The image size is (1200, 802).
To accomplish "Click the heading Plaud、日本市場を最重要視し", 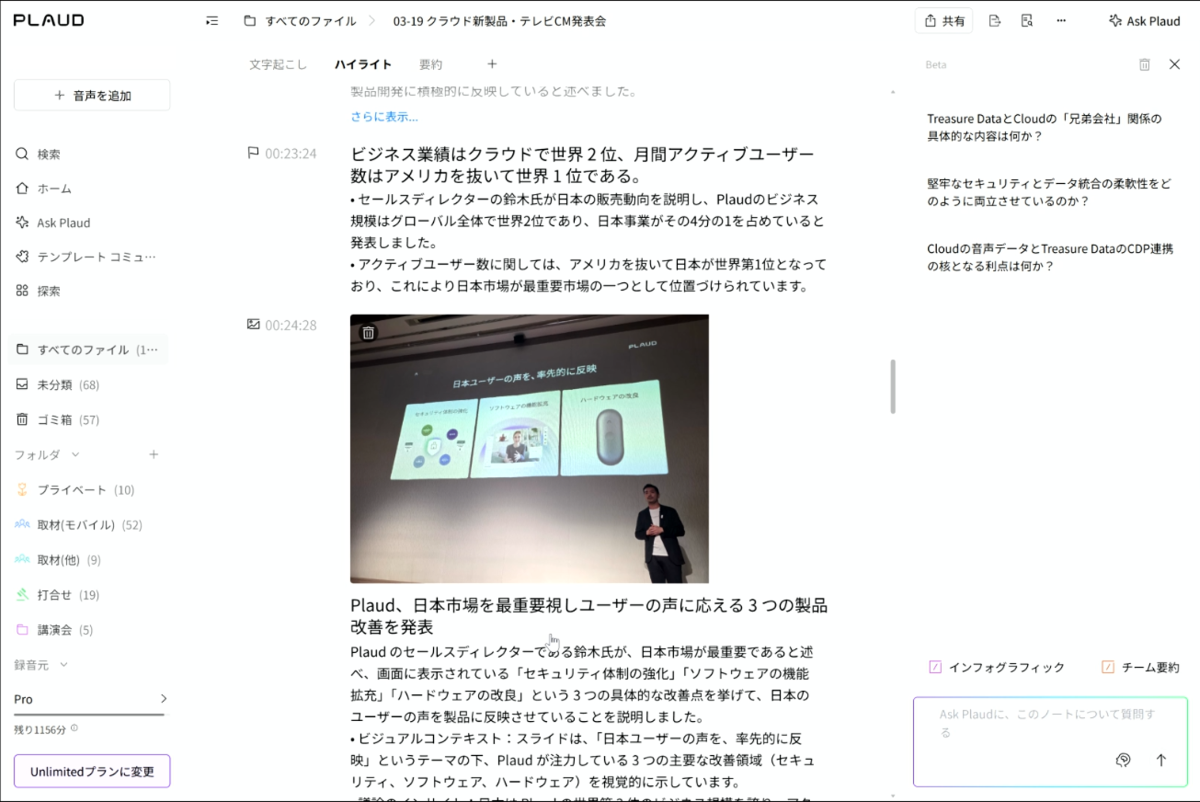I will click(x=589, y=616).
